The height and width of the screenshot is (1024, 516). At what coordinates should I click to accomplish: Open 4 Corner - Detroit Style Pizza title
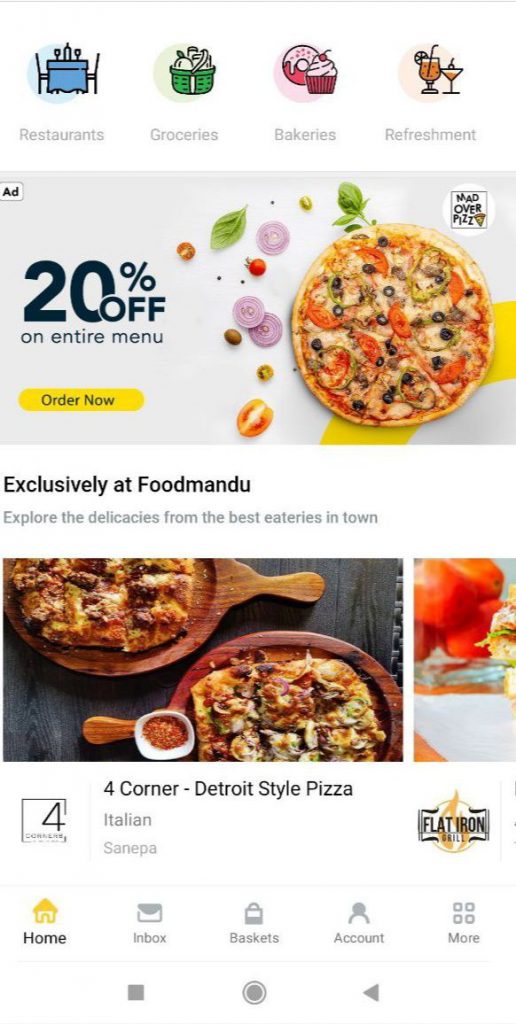point(228,788)
